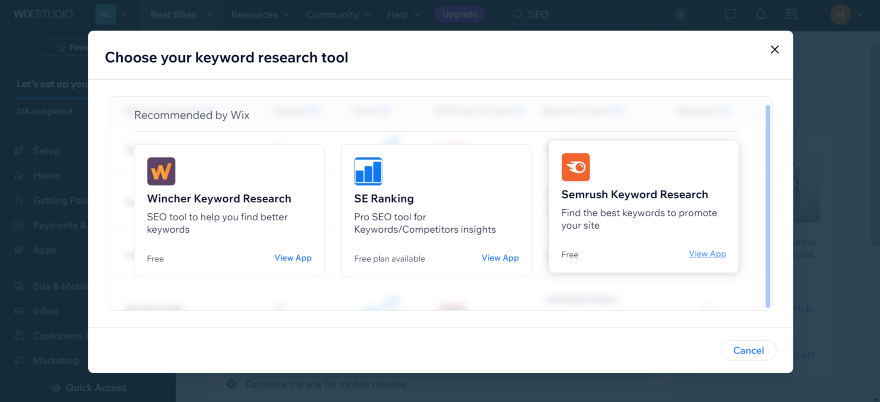Click the Wincher orange W logo icon
Screen dimensions: 880x402
coord(161,171)
